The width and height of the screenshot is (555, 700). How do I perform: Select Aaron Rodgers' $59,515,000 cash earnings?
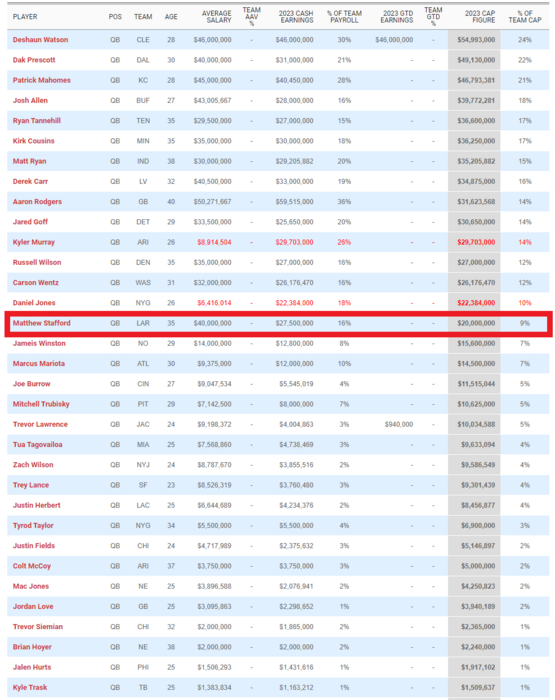pyautogui.click(x=294, y=201)
